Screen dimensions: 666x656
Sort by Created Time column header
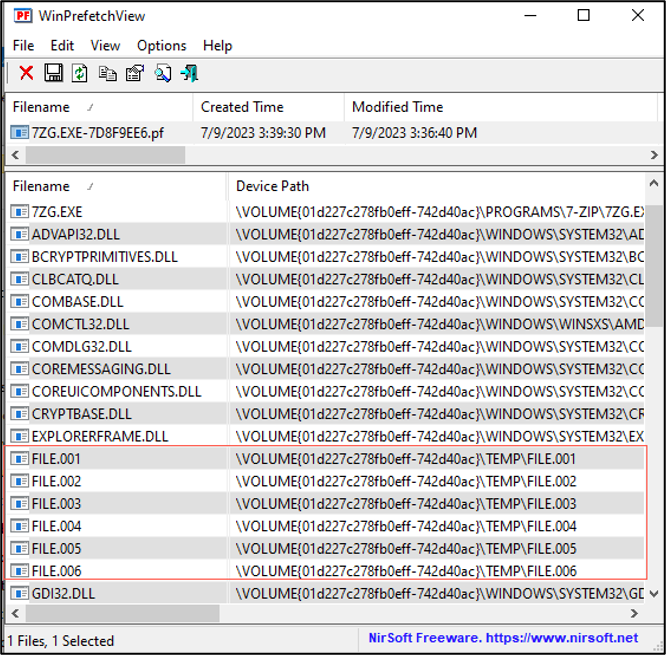point(268,107)
